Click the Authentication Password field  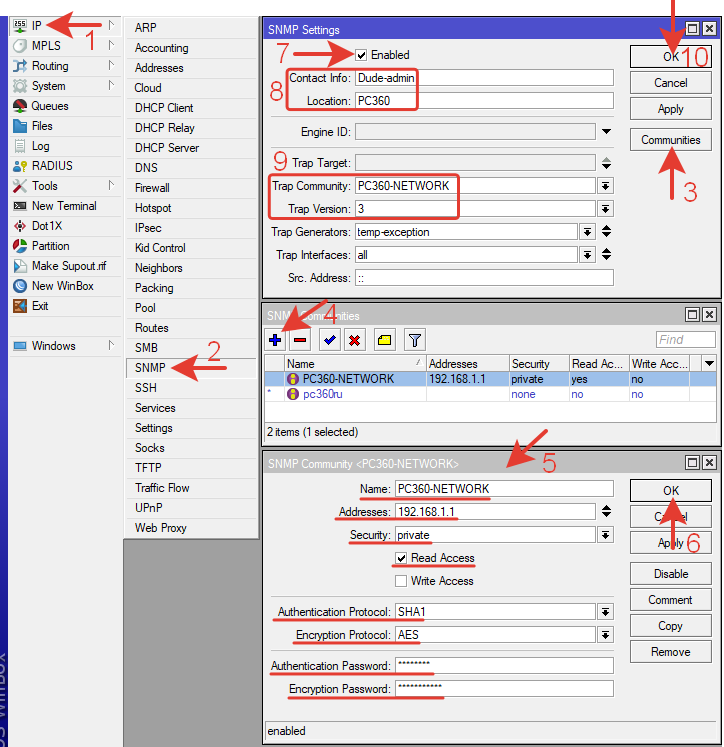[504, 666]
